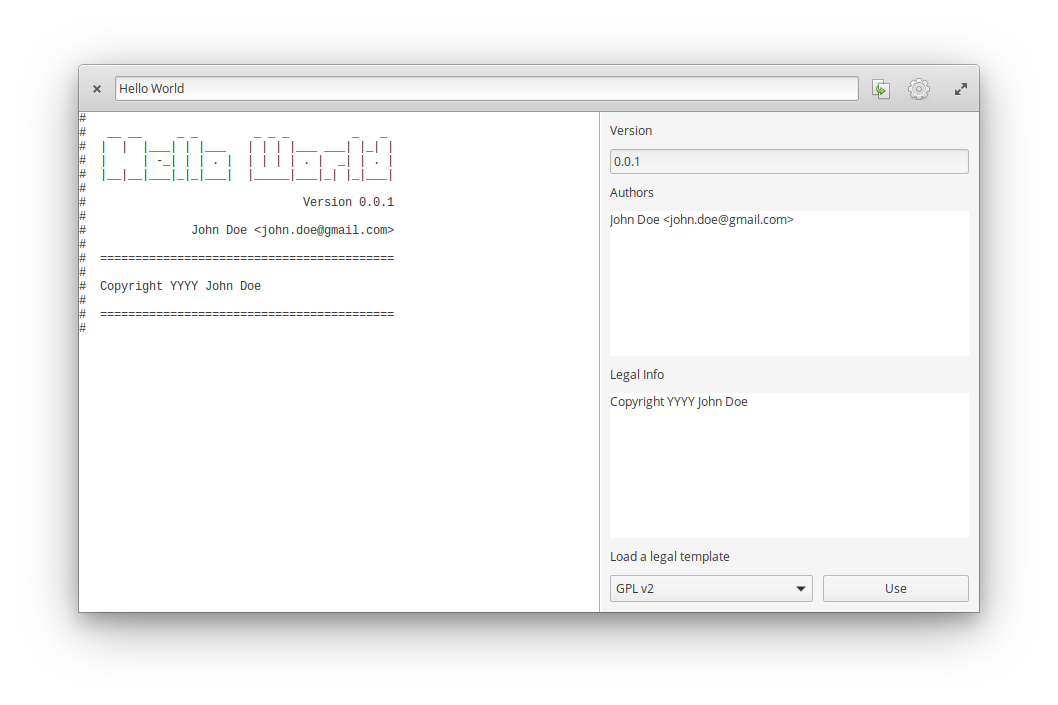Click the 'Copyright YYYY John Doe' preview line

tap(180, 286)
